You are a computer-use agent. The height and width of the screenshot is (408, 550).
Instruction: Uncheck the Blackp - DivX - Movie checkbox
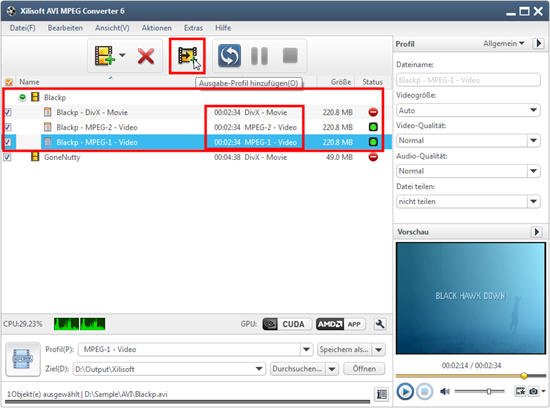tap(8, 112)
